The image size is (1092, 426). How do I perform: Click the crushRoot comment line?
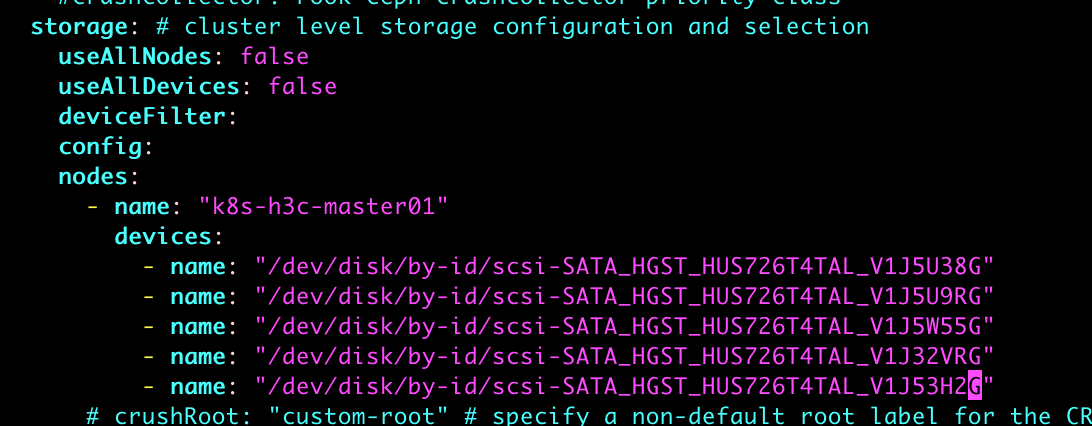click(x=588, y=416)
